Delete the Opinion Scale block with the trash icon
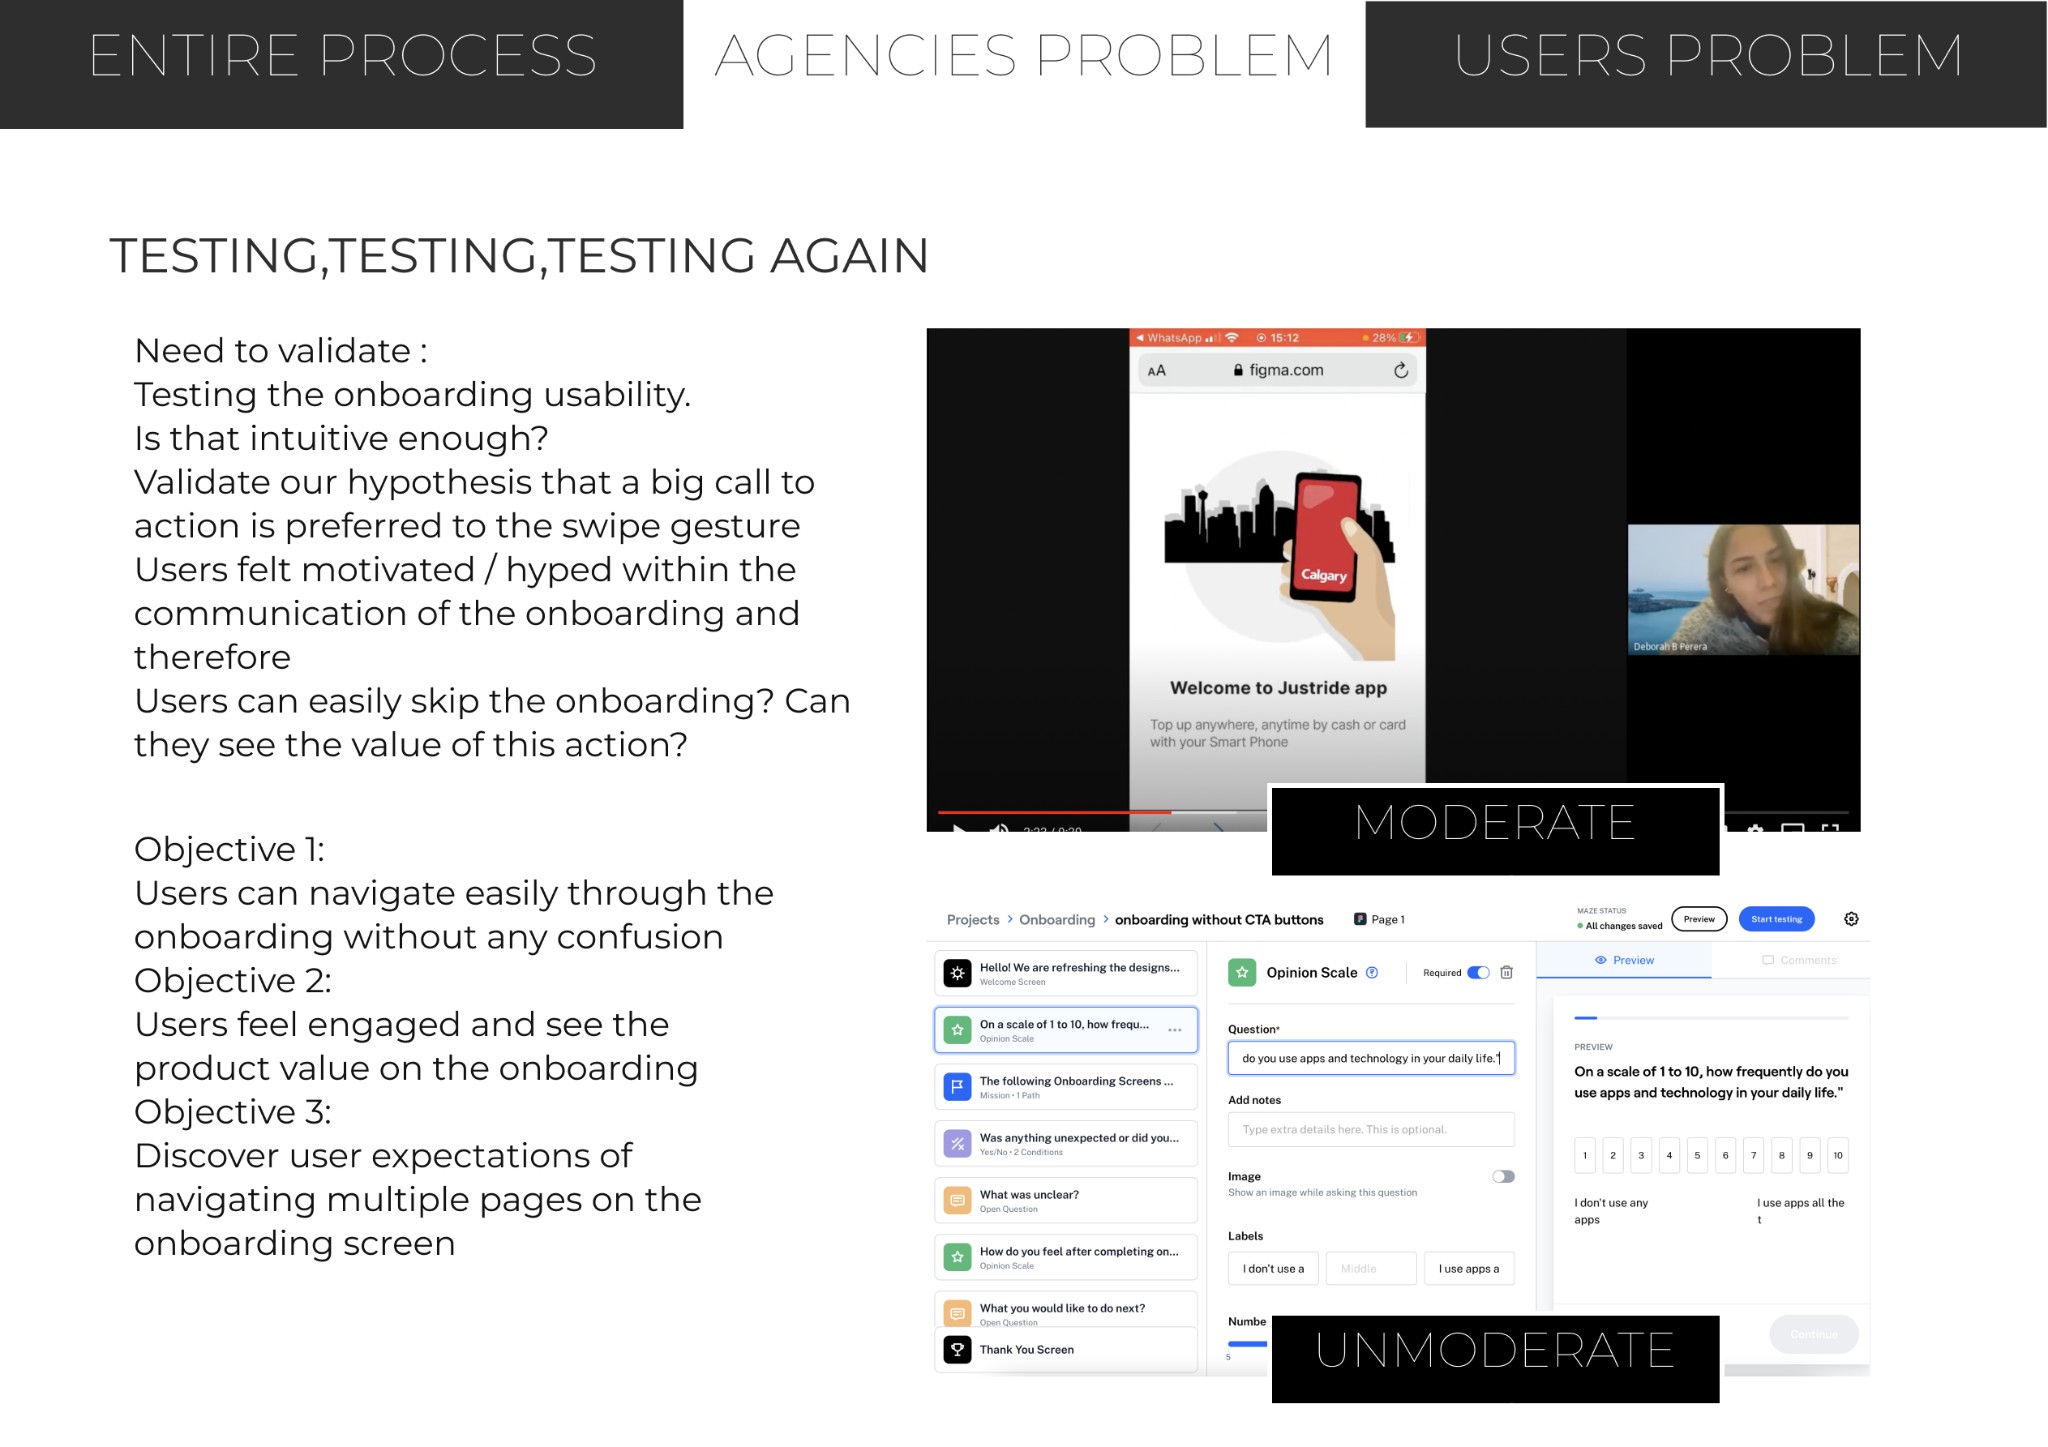 pyautogui.click(x=1506, y=972)
